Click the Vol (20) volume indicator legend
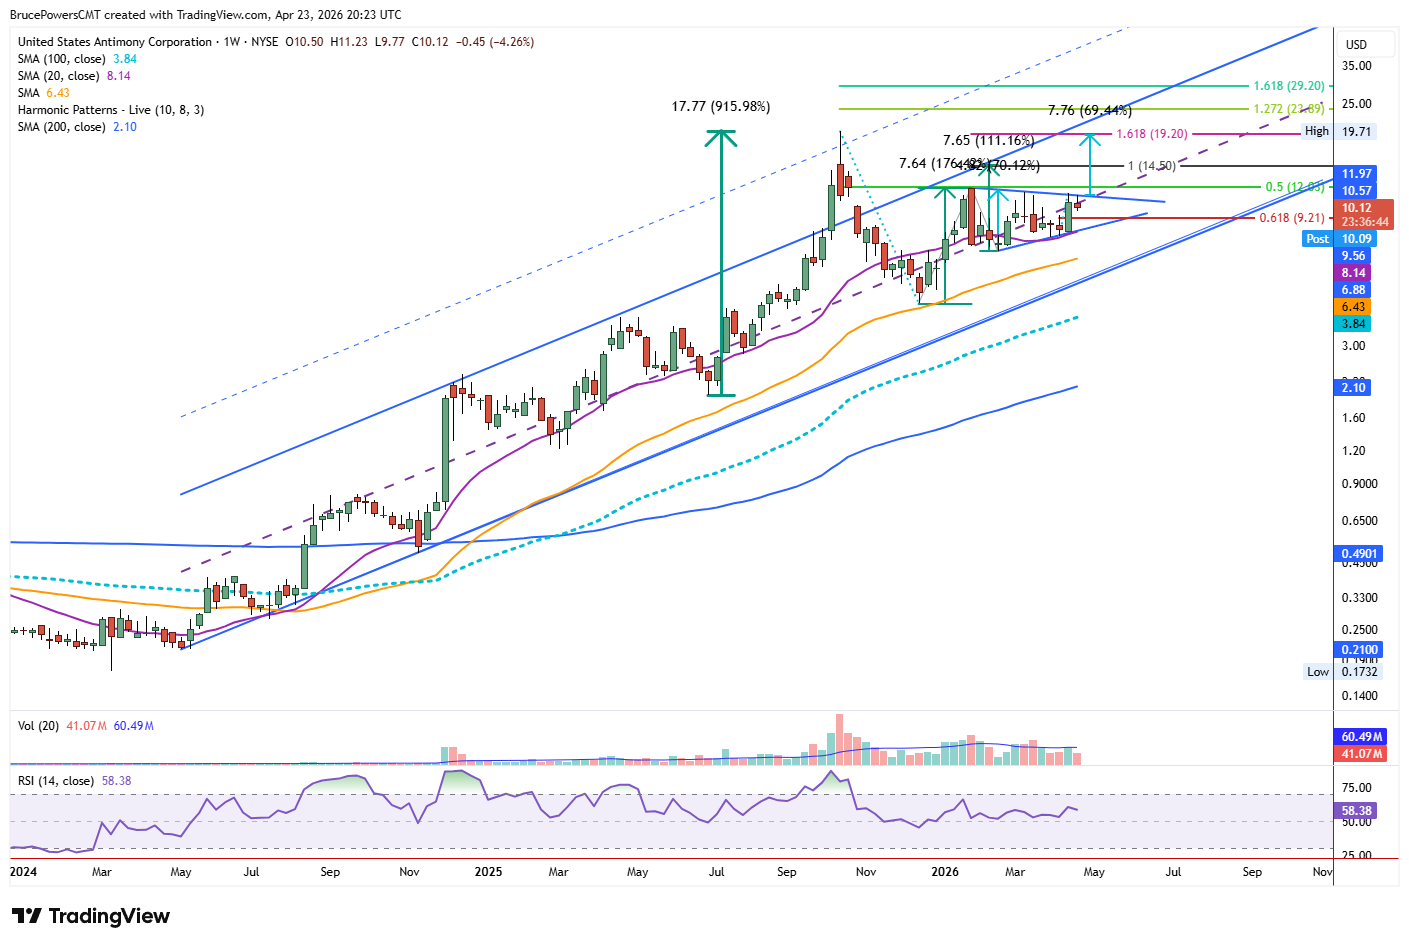This screenshot has height=946, width=1409. click(86, 726)
